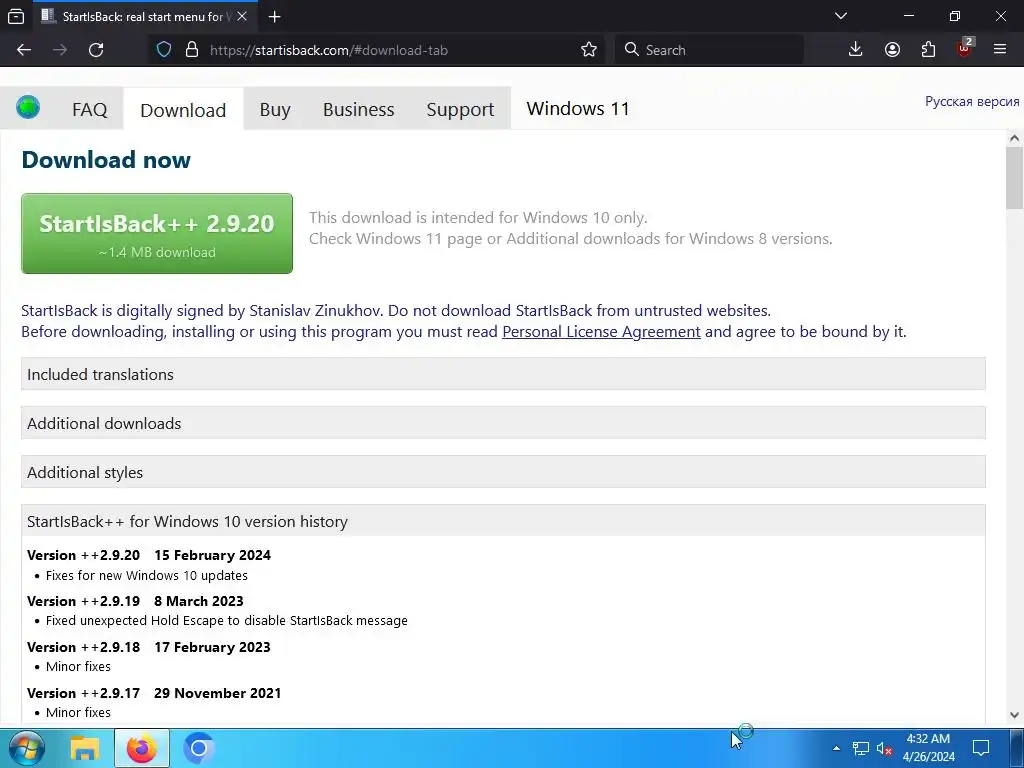The height and width of the screenshot is (768, 1024).
Task: Open the Firefox hamburger menu
Action: click(x=1000, y=50)
